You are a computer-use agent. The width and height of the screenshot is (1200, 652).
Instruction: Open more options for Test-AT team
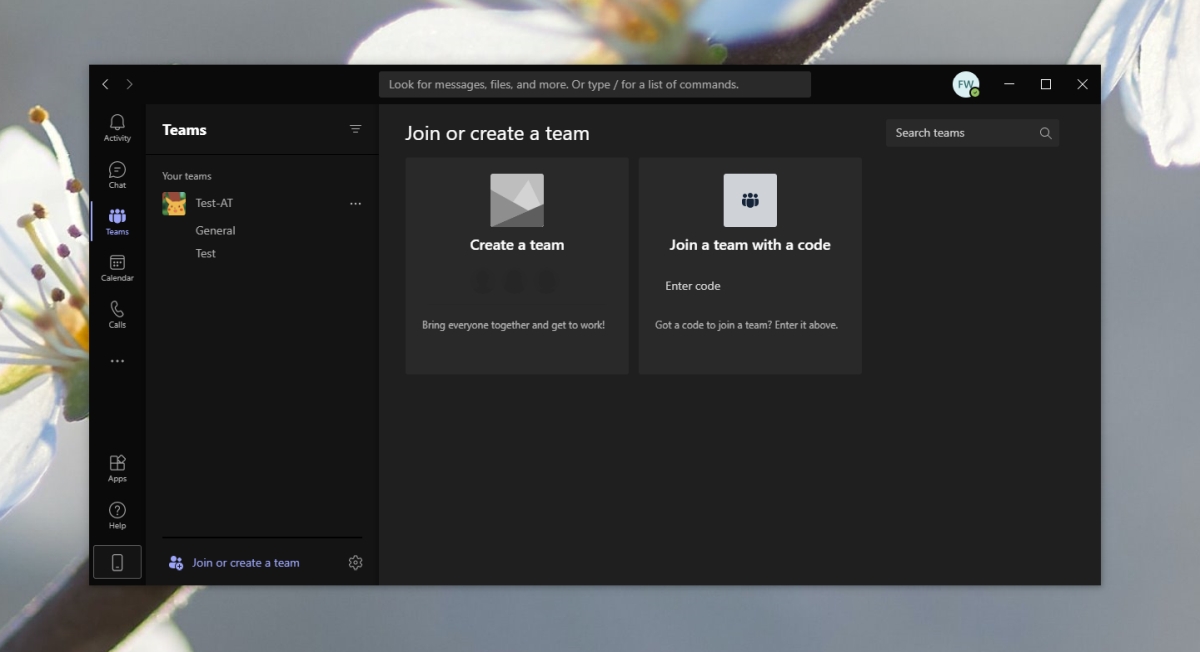(x=355, y=203)
